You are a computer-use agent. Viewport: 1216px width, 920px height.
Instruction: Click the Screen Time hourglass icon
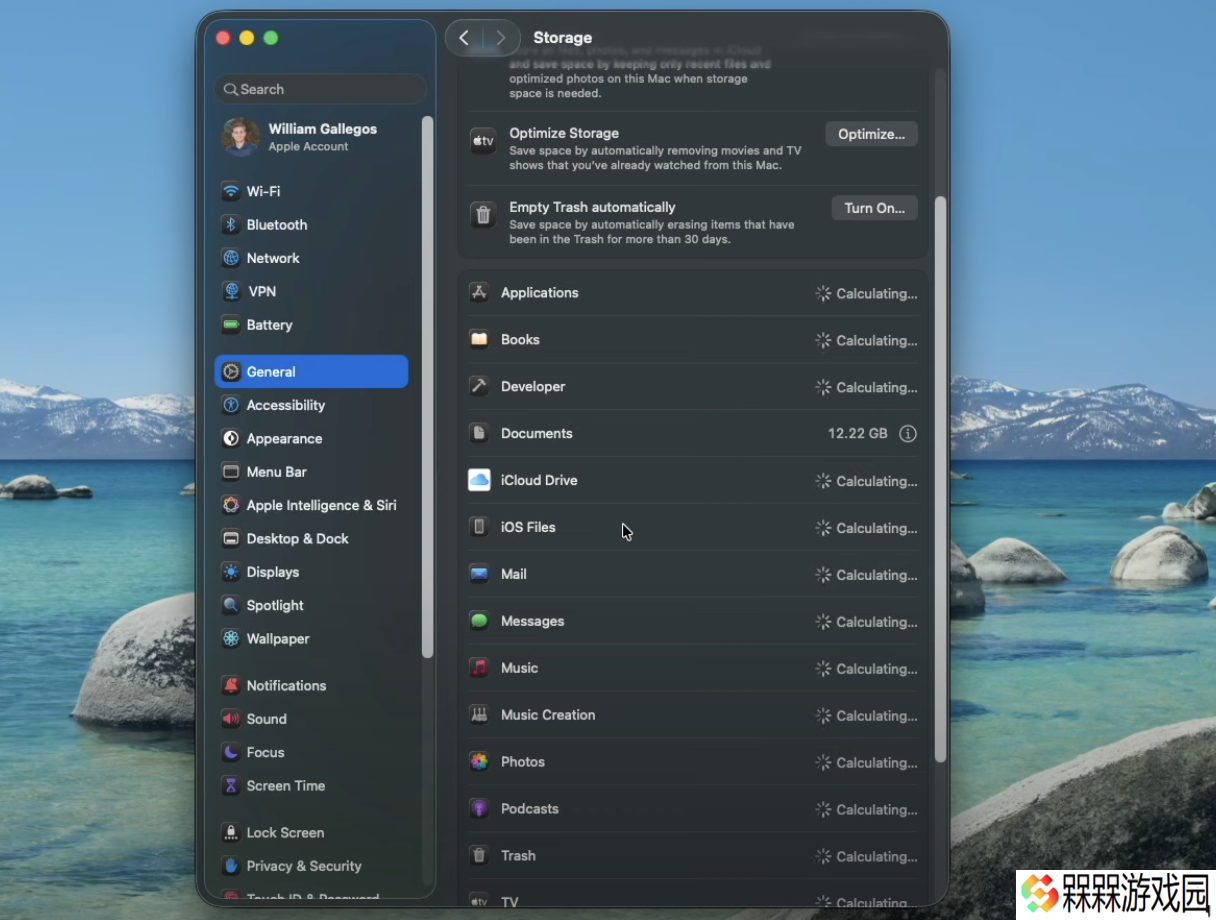[231, 786]
